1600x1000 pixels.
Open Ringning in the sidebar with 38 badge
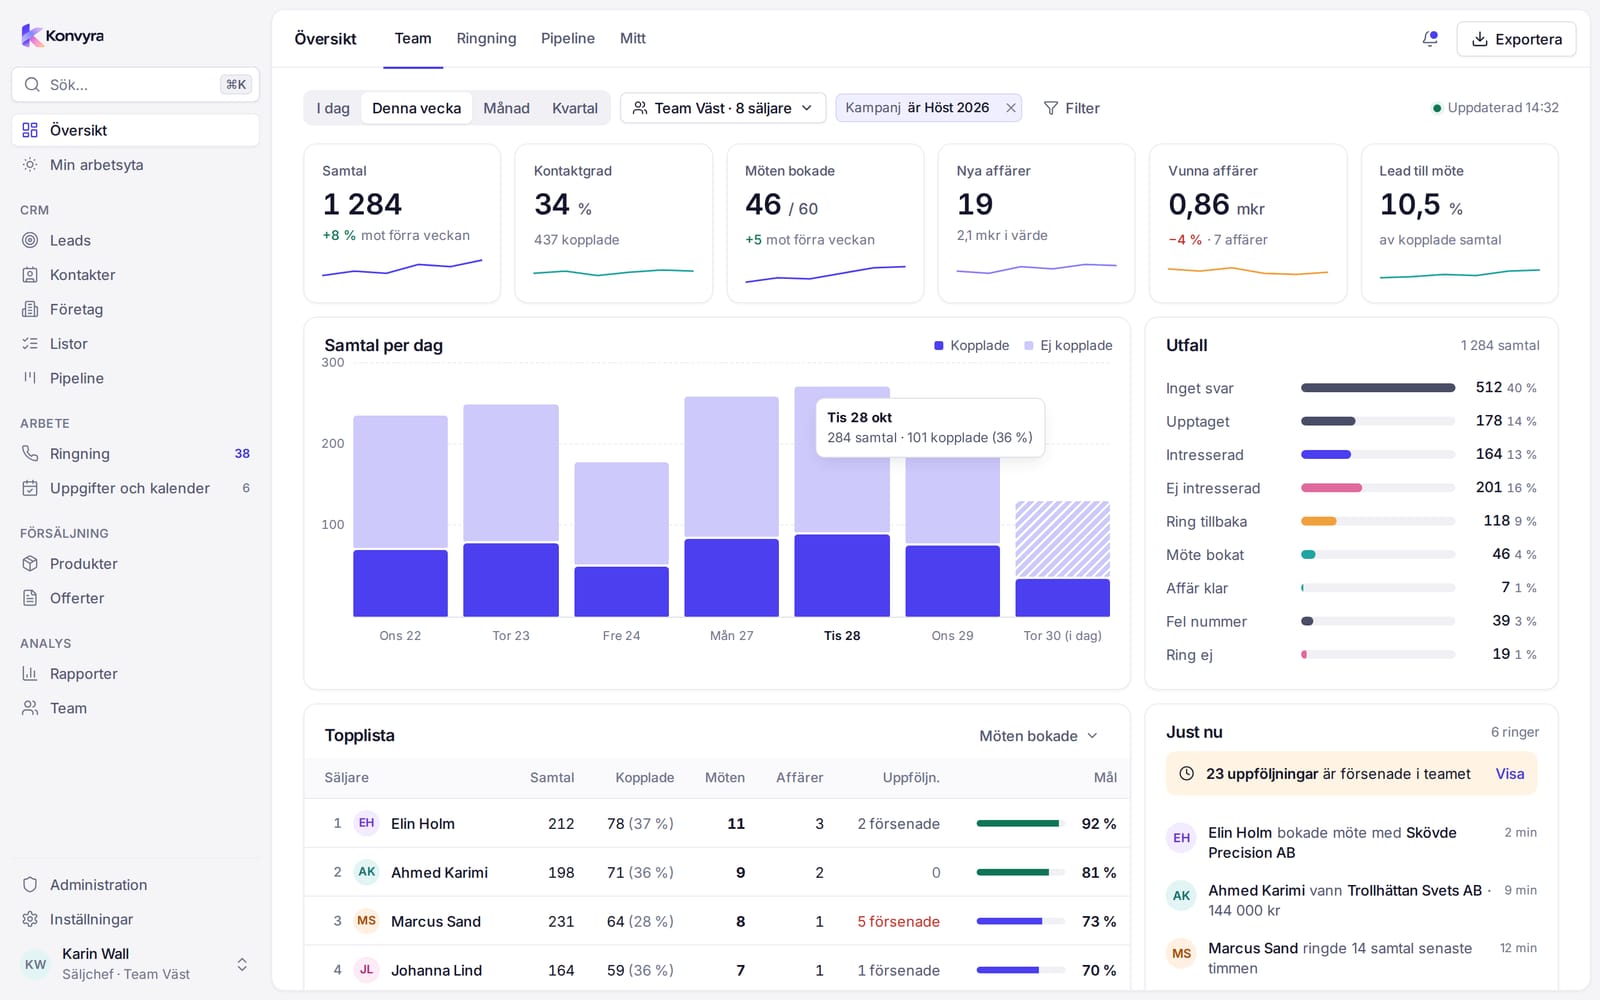click(135, 454)
